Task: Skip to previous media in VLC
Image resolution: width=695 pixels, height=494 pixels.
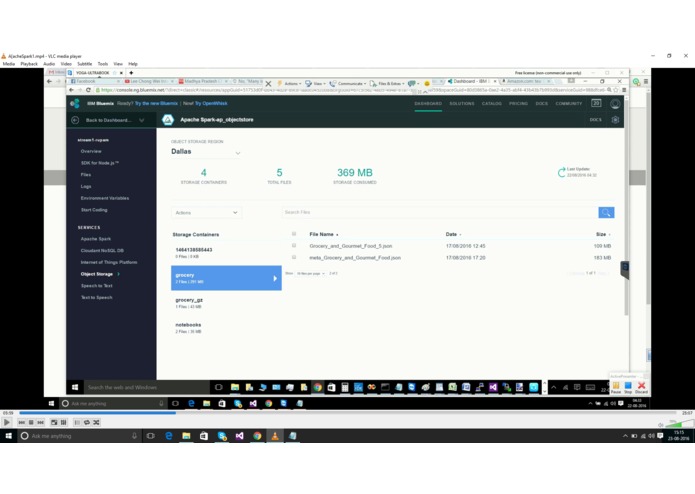Action: (x=22, y=422)
